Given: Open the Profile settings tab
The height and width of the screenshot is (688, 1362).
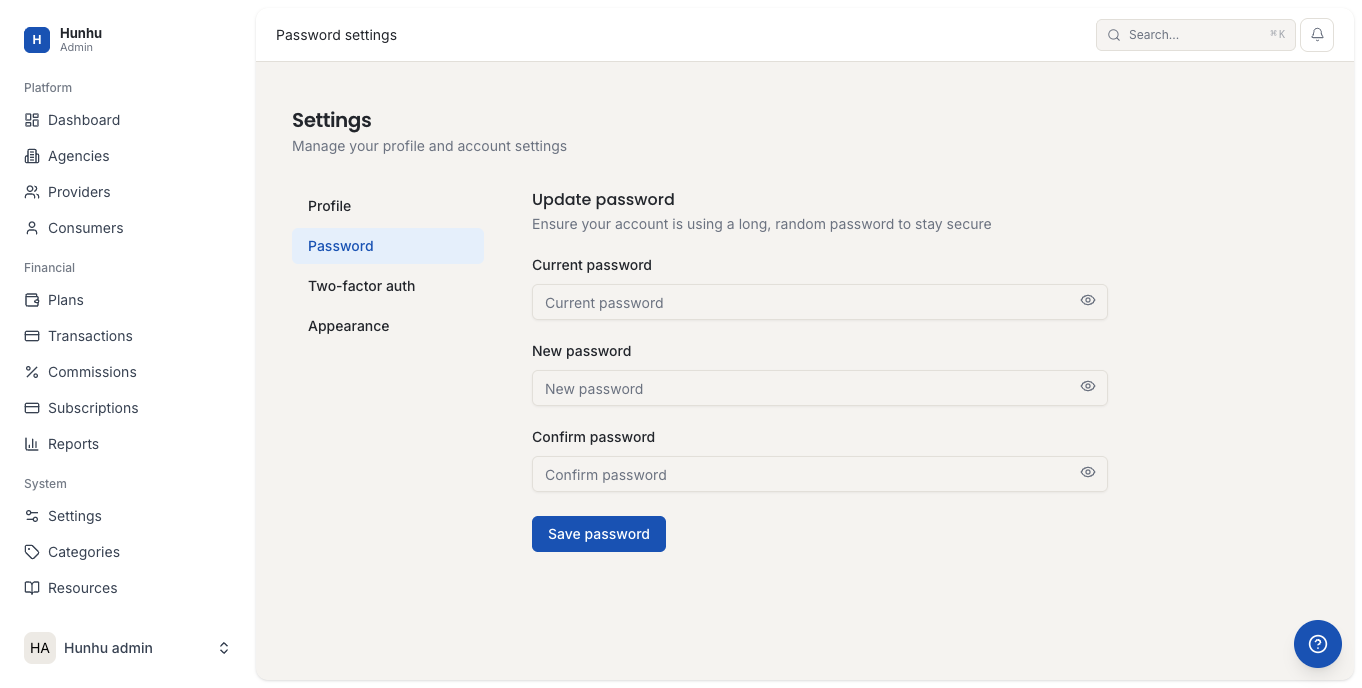Looking at the screenshot, I should pos(388,206).
